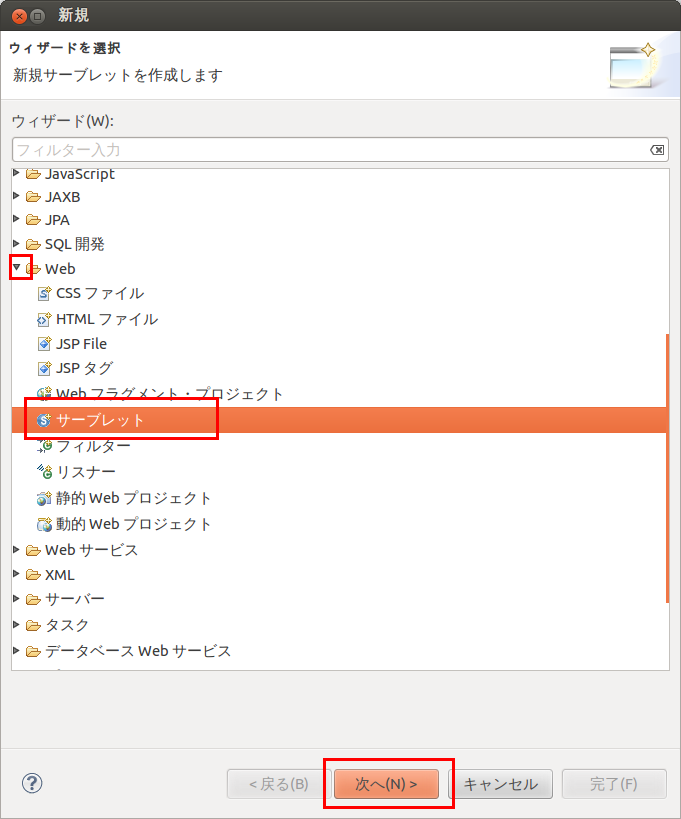Expand the XML folder node

pyautogui.click(x=16, y=575)
